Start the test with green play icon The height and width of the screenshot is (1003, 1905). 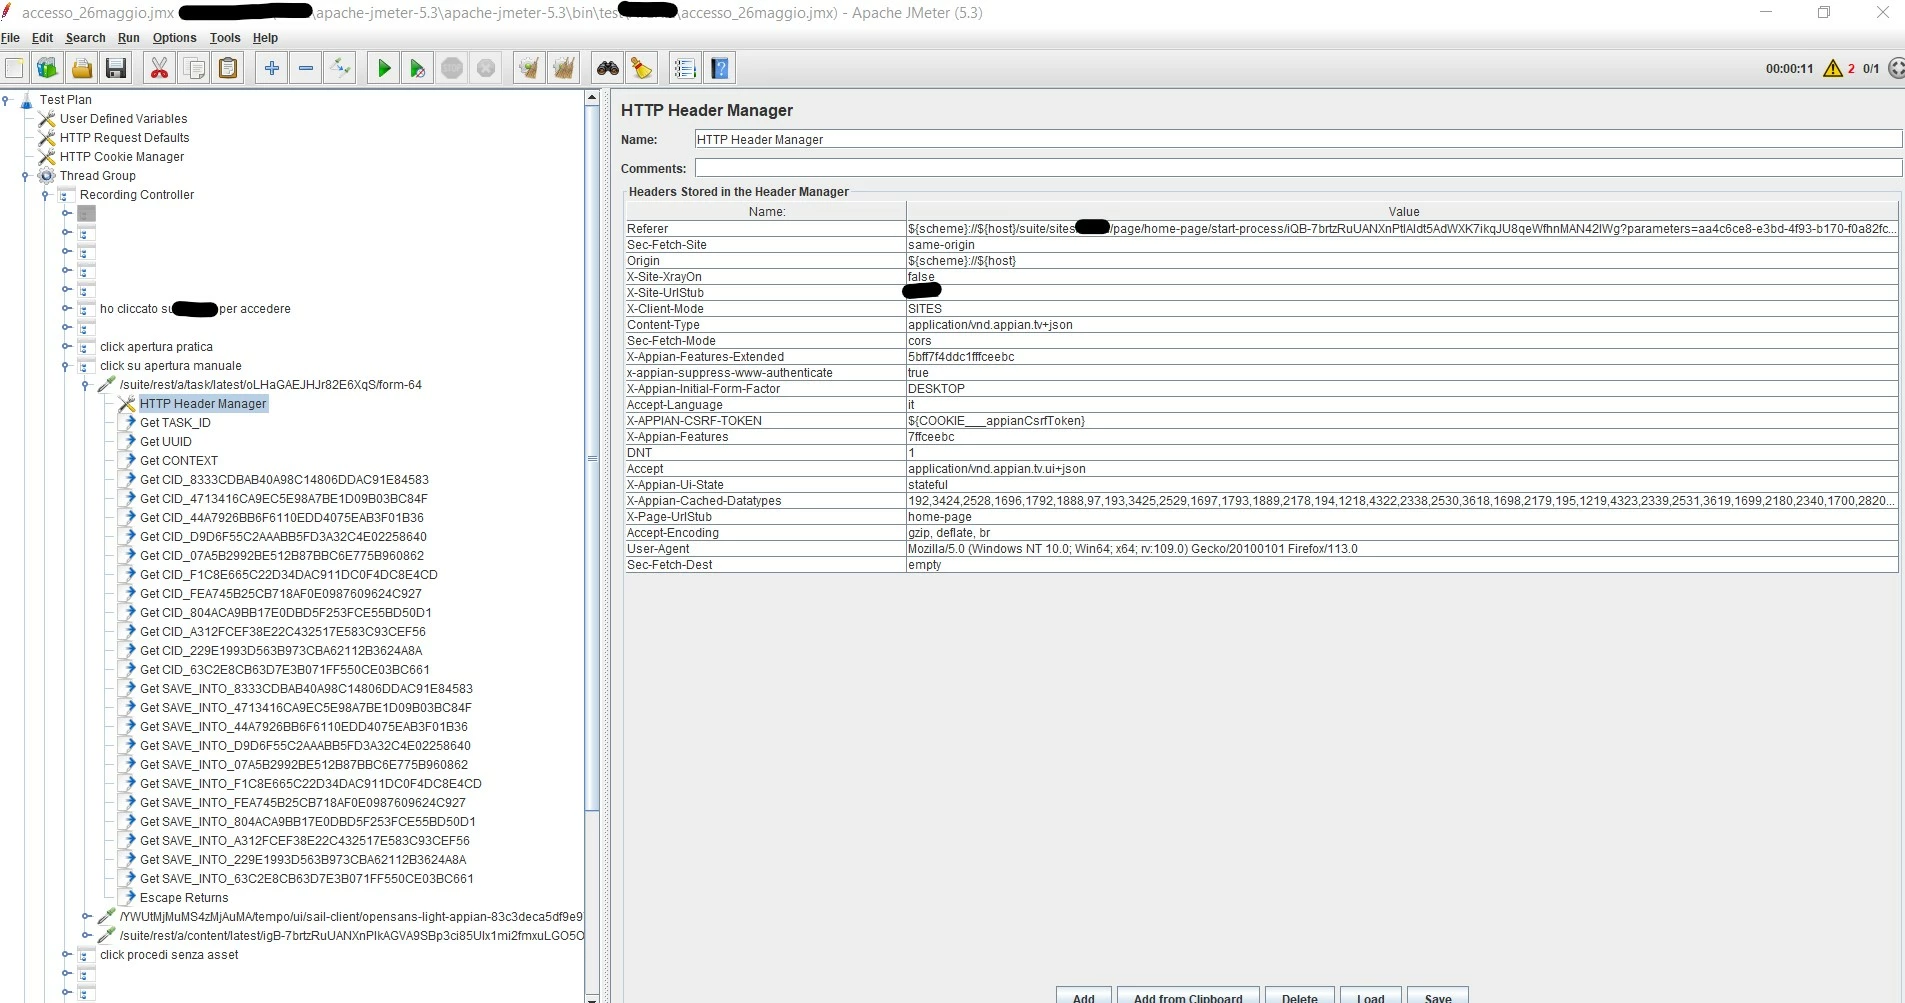(x=383, y=68)
